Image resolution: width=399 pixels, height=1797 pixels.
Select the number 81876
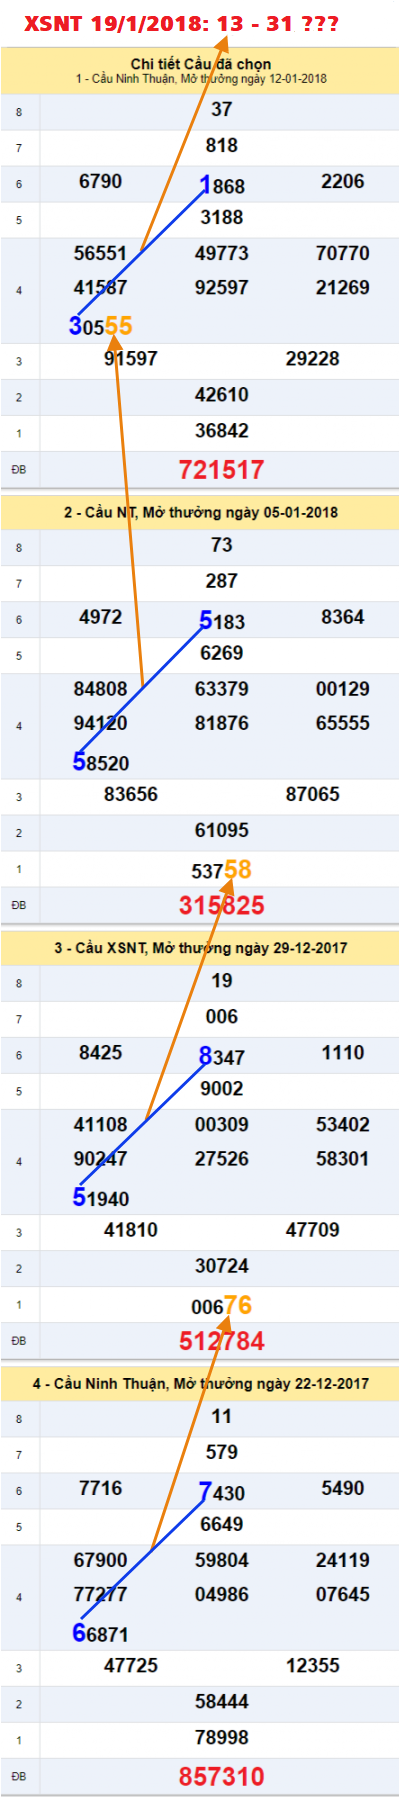222,723
